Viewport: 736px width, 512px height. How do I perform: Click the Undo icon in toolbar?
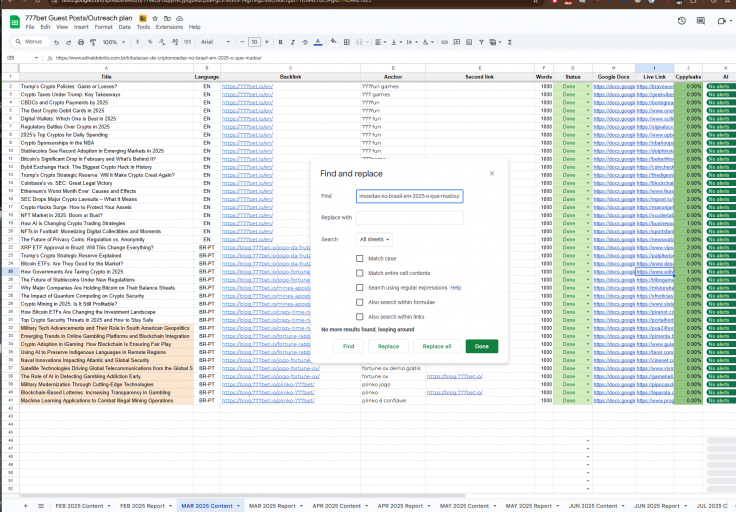point(56,42)
